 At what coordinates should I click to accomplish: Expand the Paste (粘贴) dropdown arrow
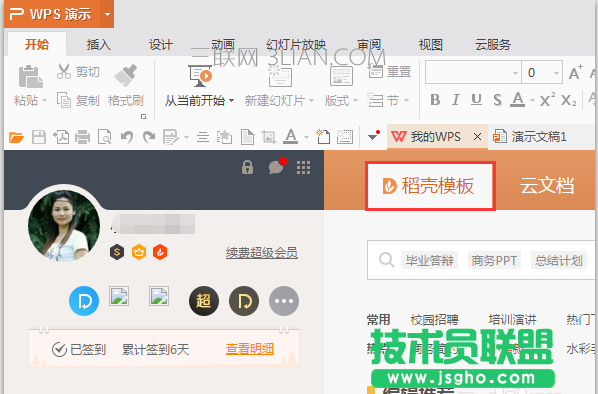coord(44,101)
